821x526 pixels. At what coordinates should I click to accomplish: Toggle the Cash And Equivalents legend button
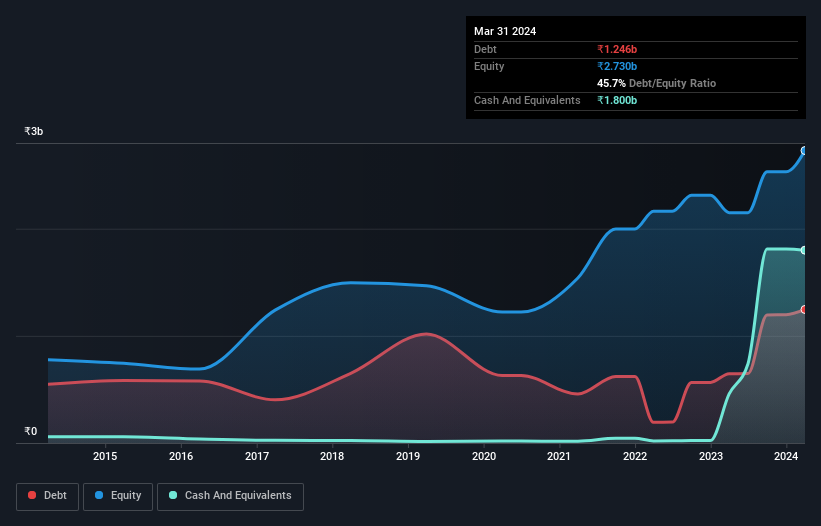point(230,496)
